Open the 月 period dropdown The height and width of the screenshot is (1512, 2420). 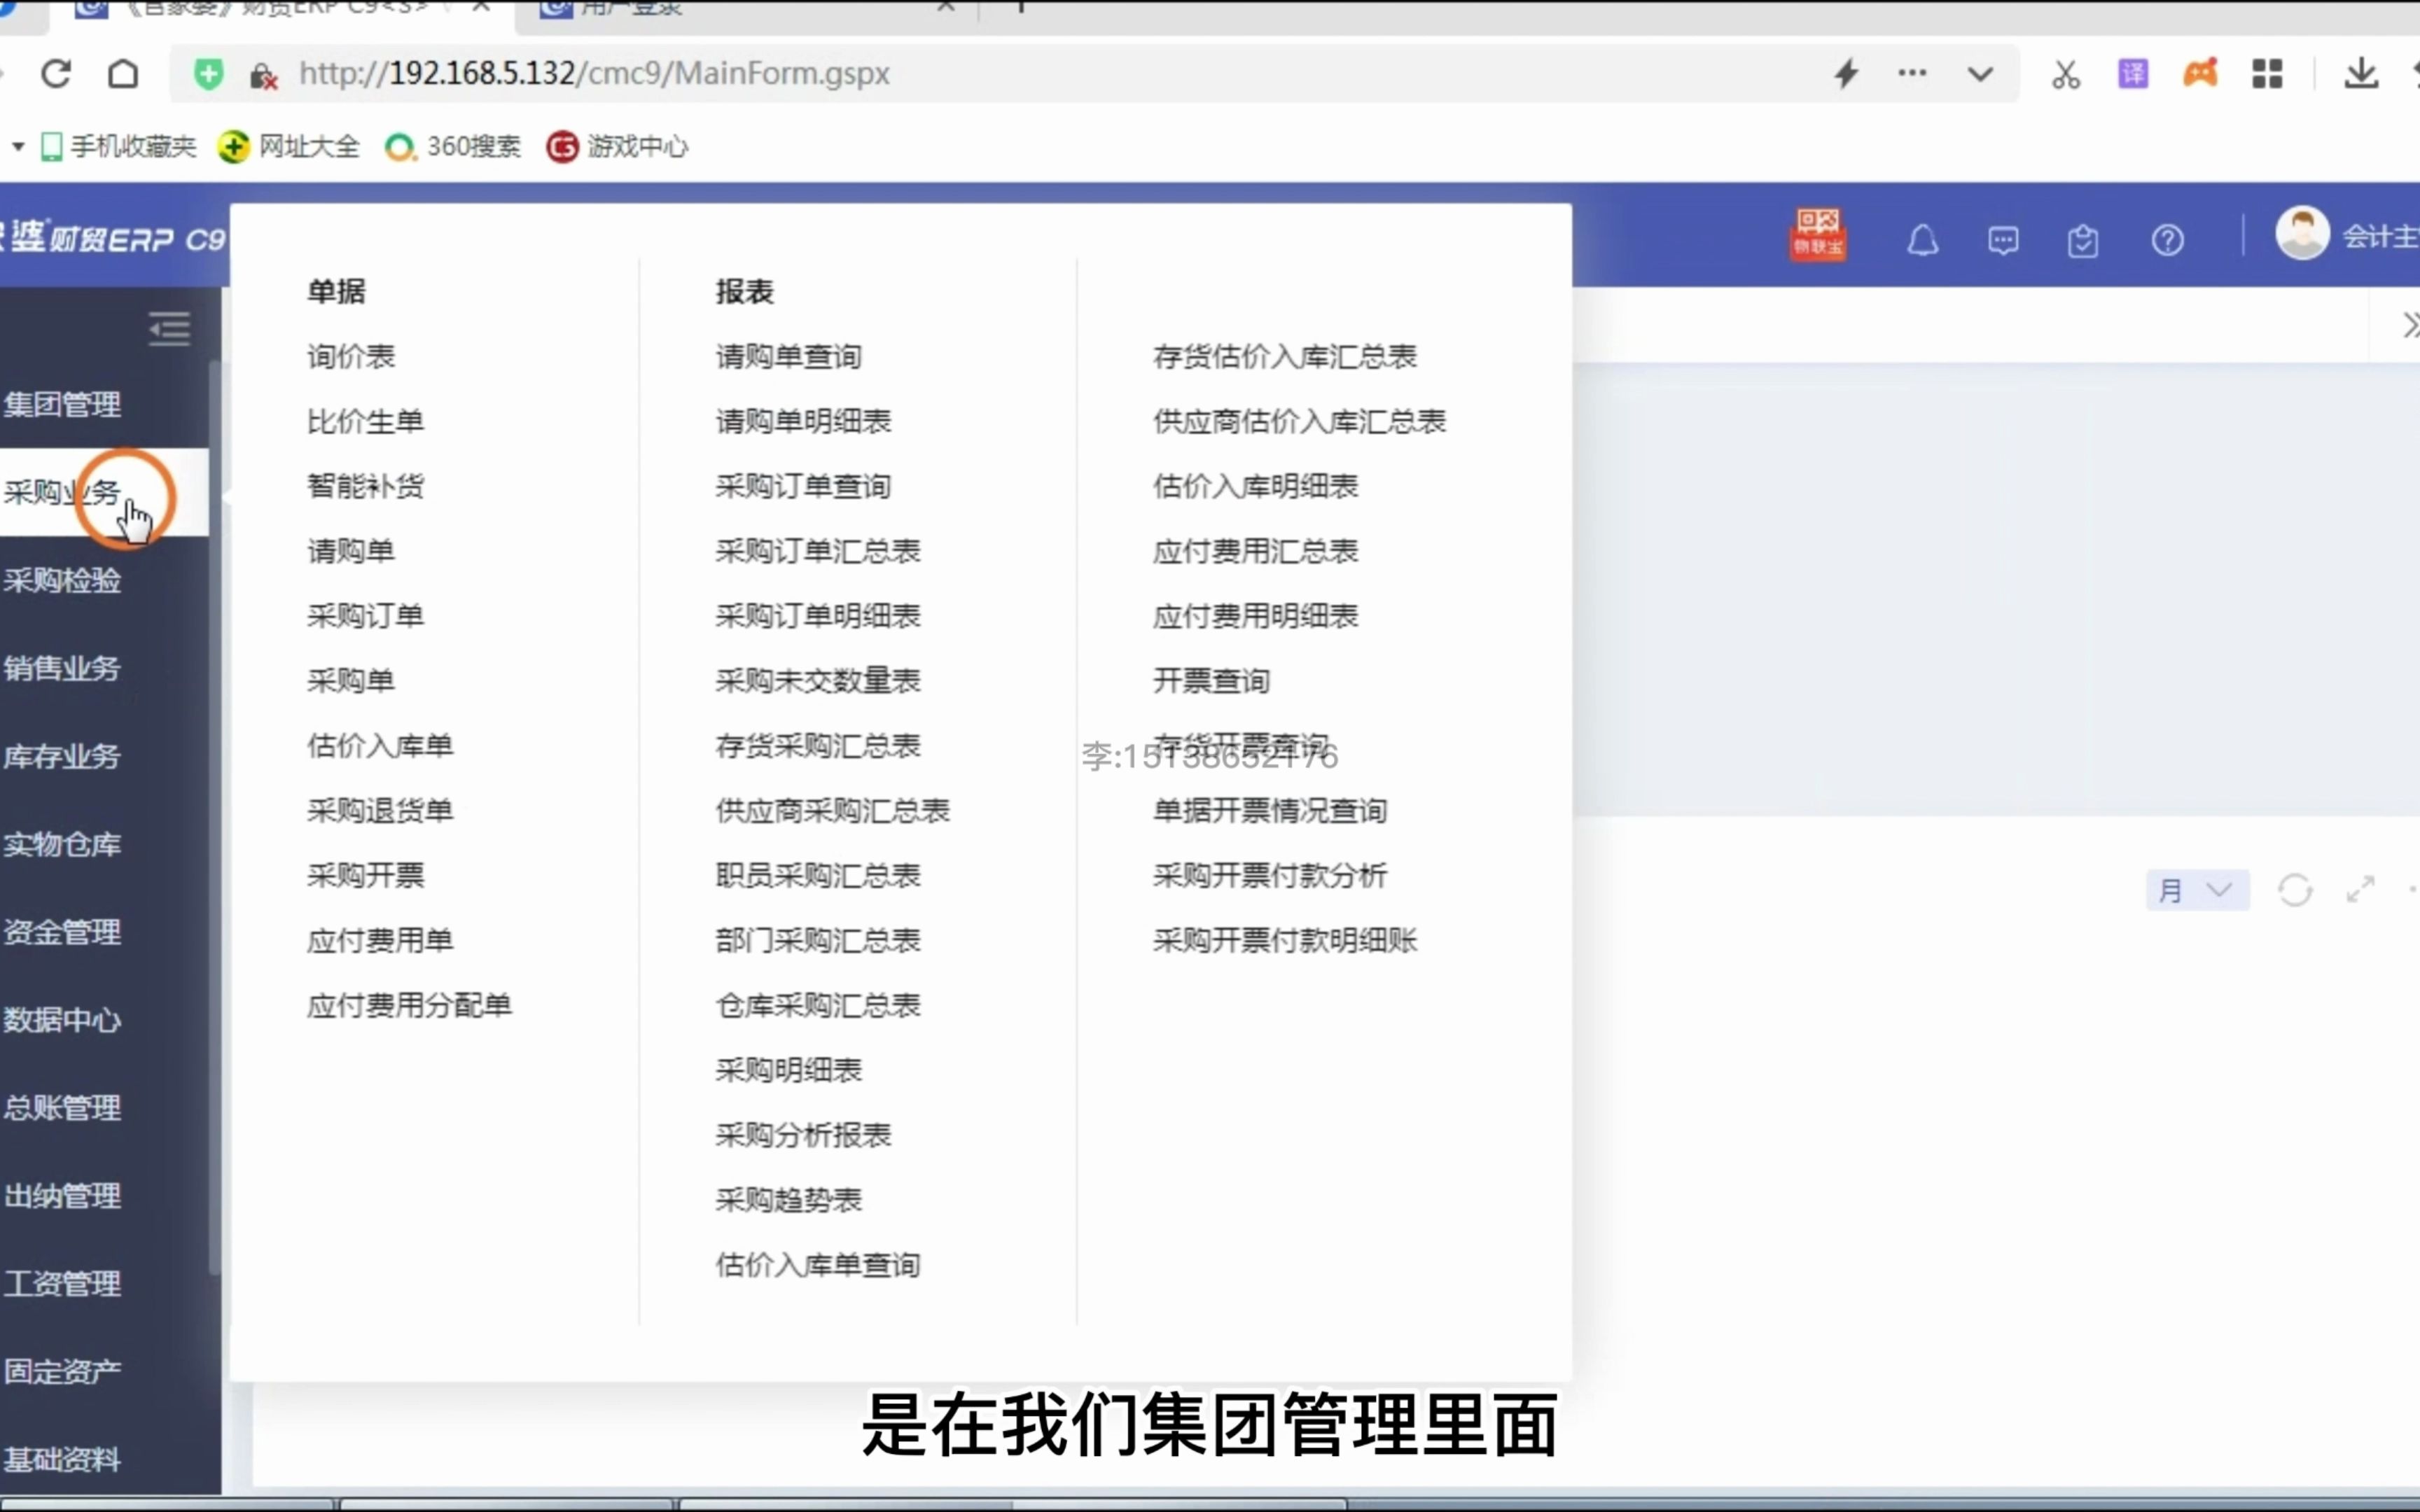[x=2196, y=890]
